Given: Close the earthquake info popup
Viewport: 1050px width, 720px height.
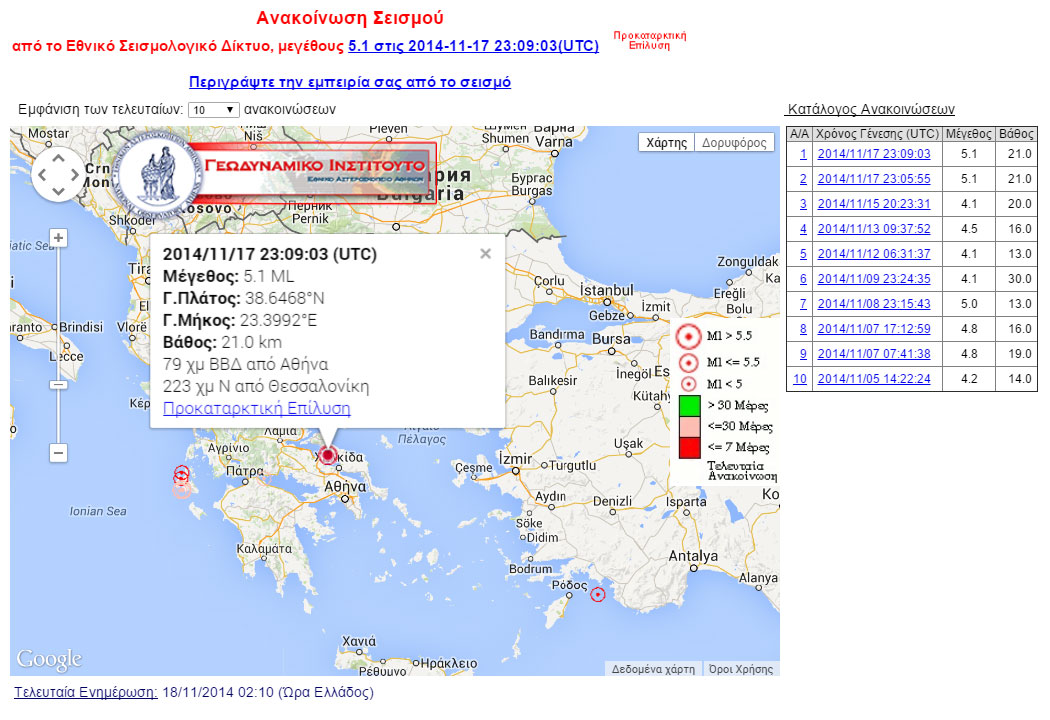Looking at the screenshot, I should pos(485,254).
